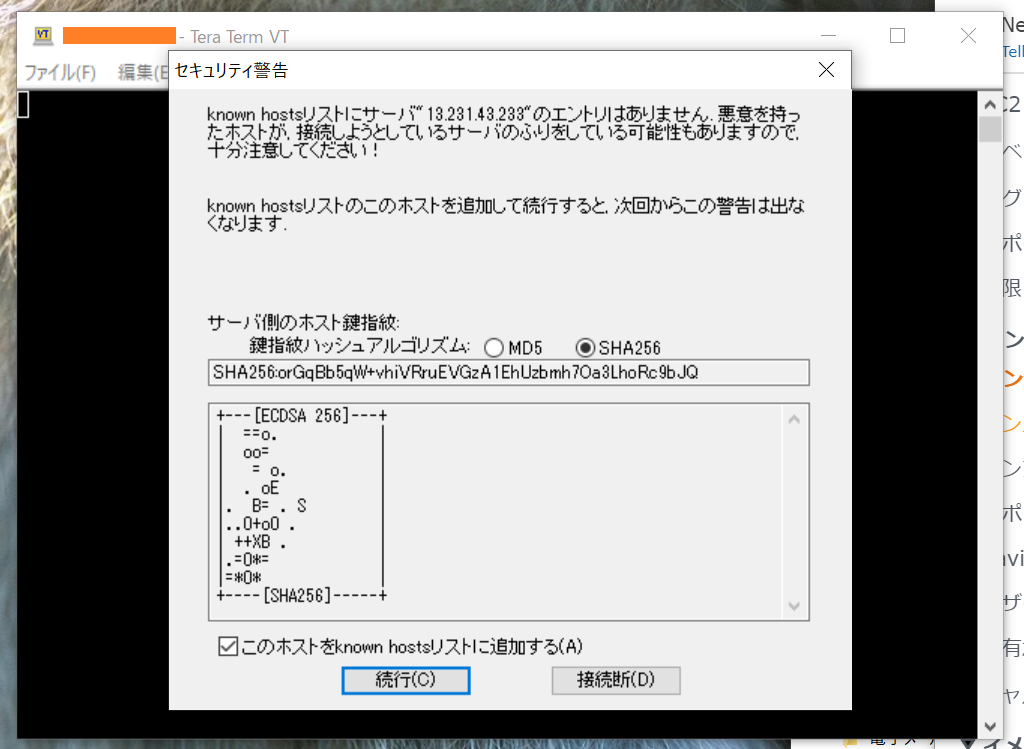This screenshot has height=749, width=1024.
Task: Select the MD5 hash algorithm
Action: (494, 347)
